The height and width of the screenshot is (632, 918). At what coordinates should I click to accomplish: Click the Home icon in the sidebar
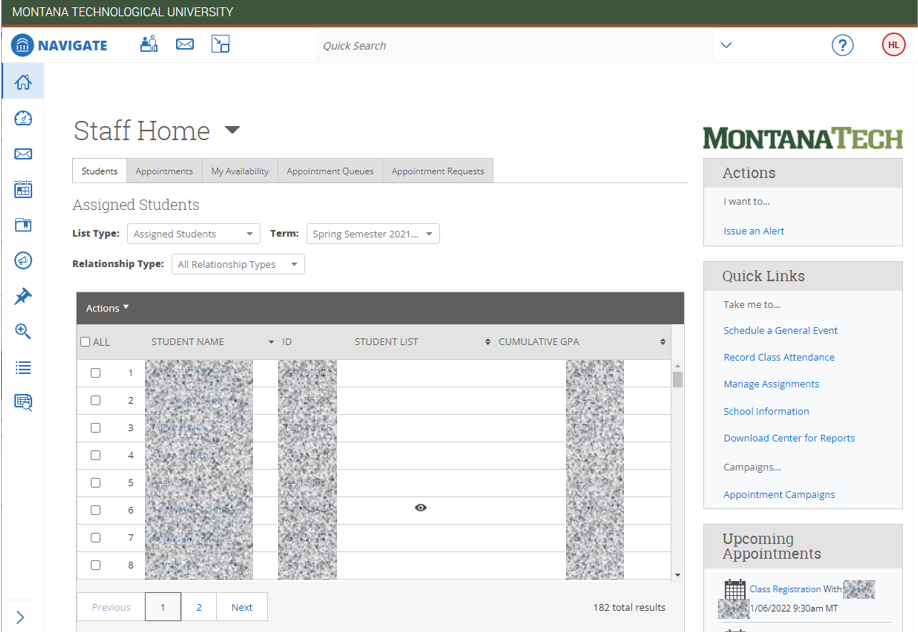coord(23,83)
